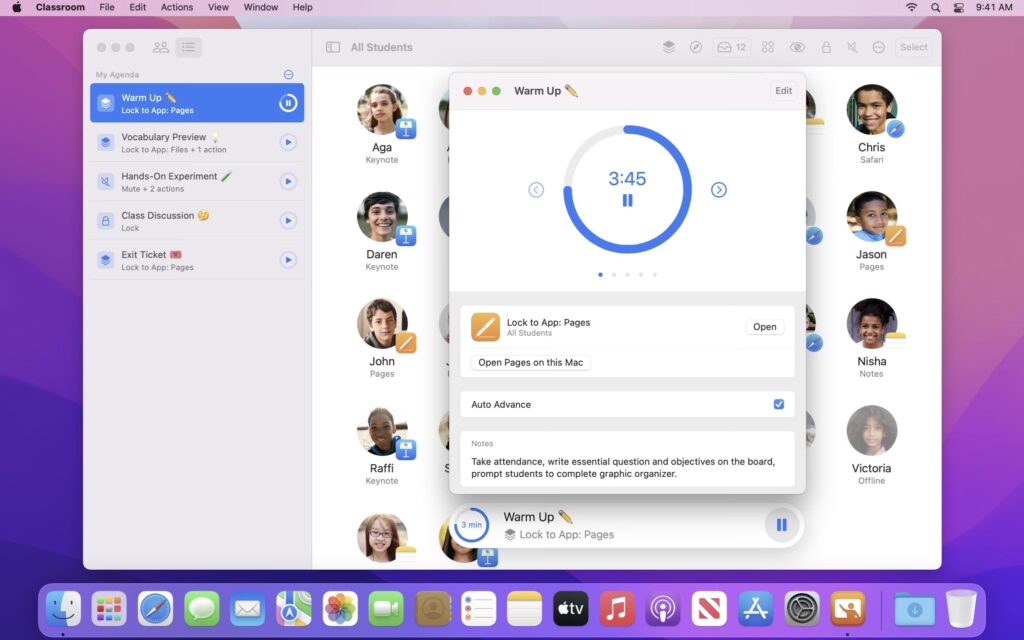Click the Open Pages on this Mac button
Image resolution: width=1024 pixels, height=640 pixels.
[x=531, y=362]
